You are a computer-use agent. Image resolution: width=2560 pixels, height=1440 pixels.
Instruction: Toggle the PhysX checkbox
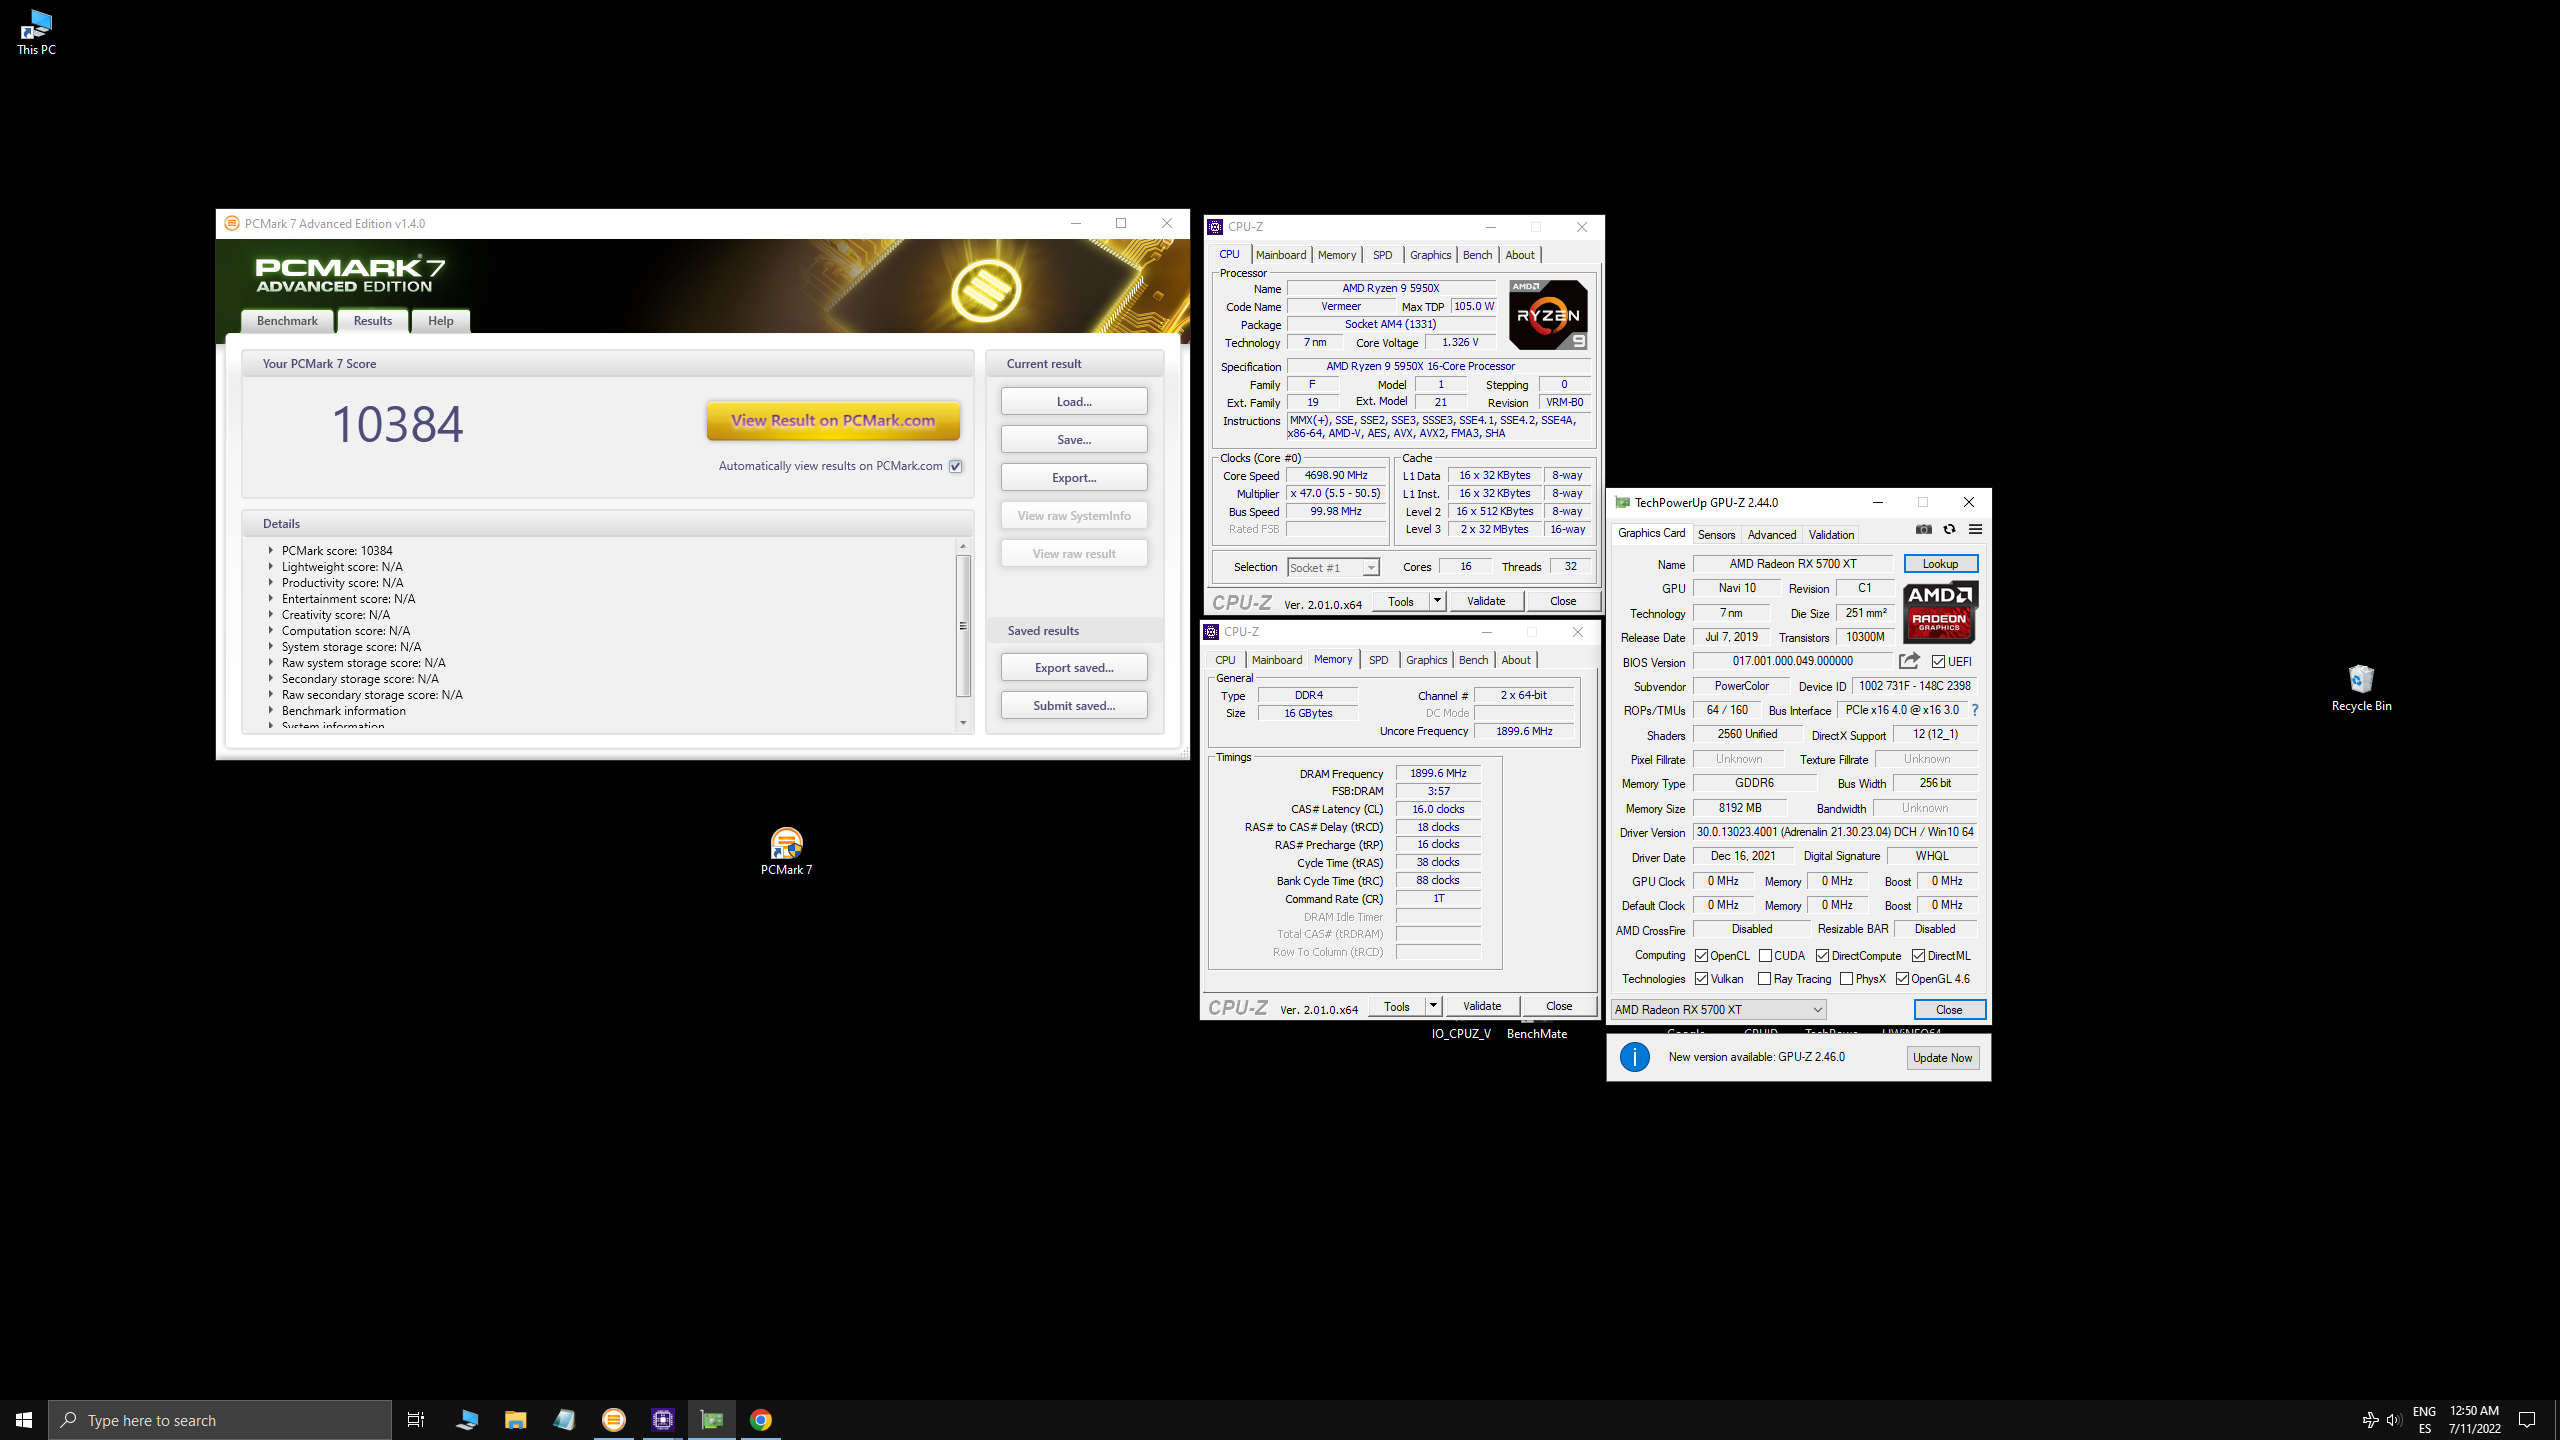1846,979
